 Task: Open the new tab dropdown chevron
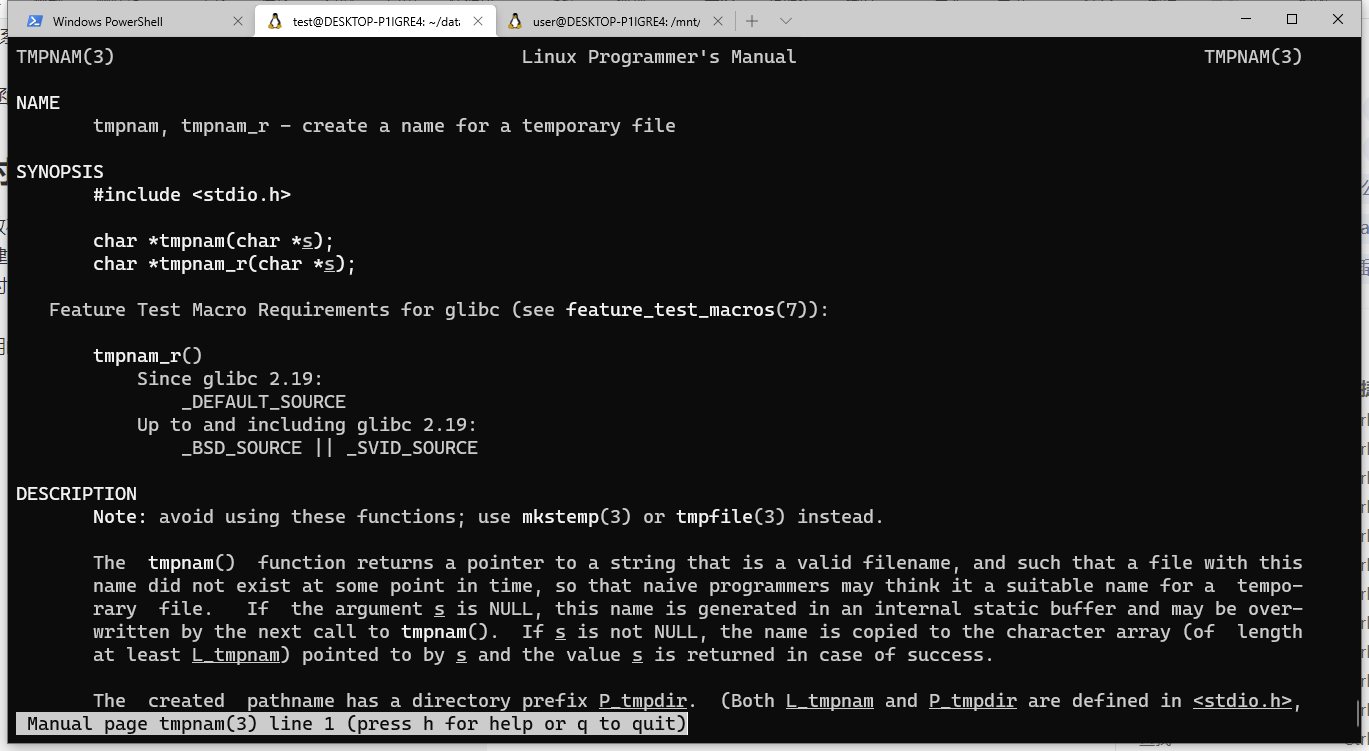point(786,20)
